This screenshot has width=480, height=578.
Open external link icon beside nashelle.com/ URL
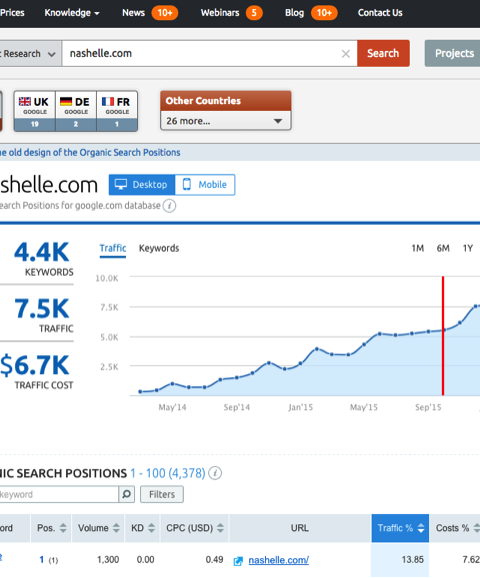click(238, 561)
